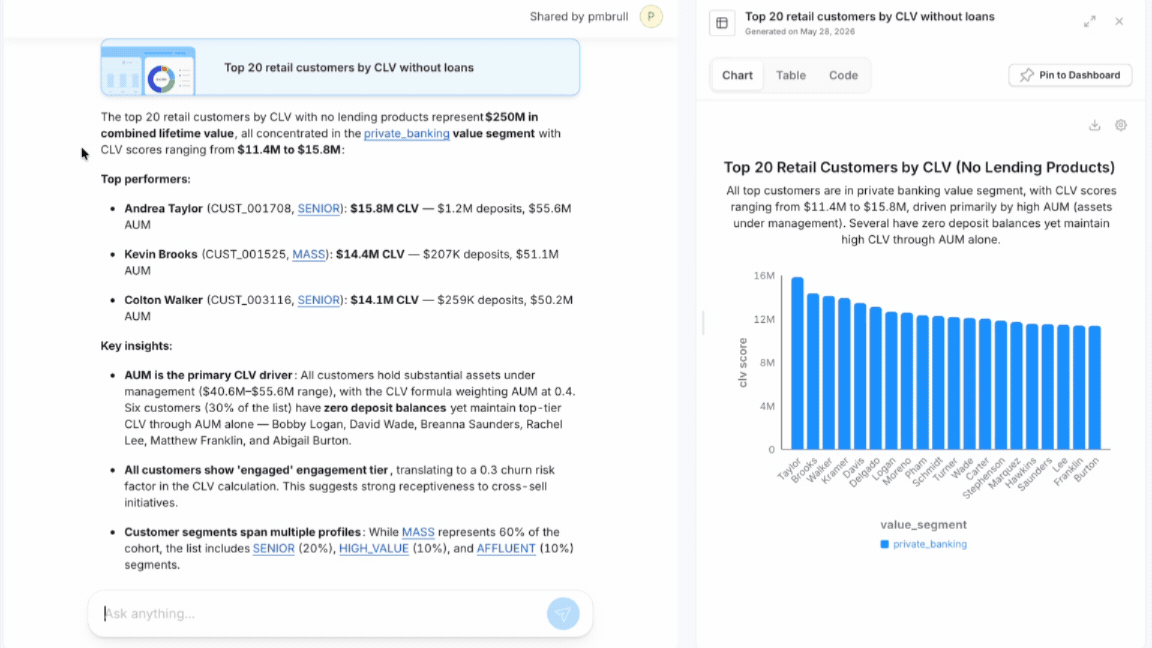Toggle private_banking legend color swatch
Image resolution: width=1152 pixels, height=648 pixels.
tap(885, 544)
